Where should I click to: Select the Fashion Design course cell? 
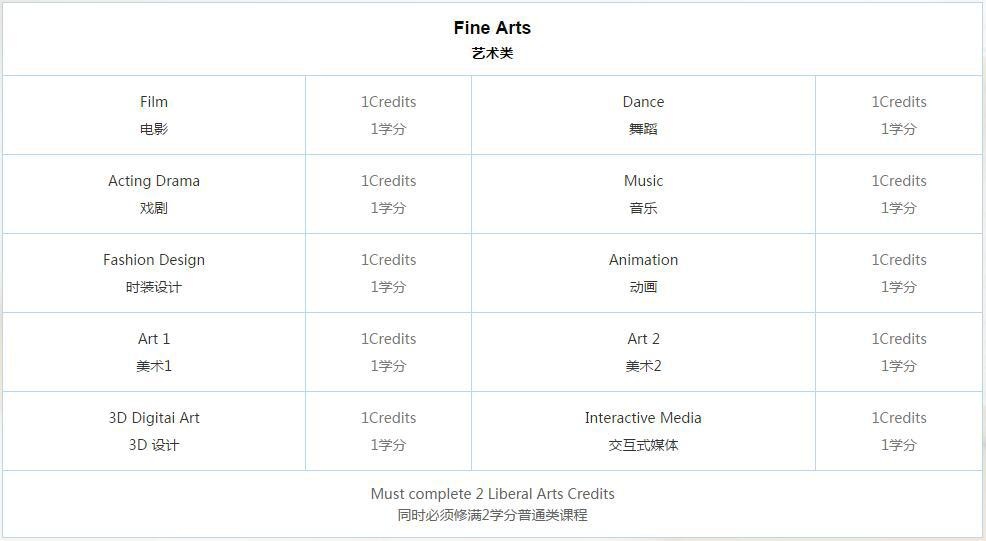click(x=154, y=273)
